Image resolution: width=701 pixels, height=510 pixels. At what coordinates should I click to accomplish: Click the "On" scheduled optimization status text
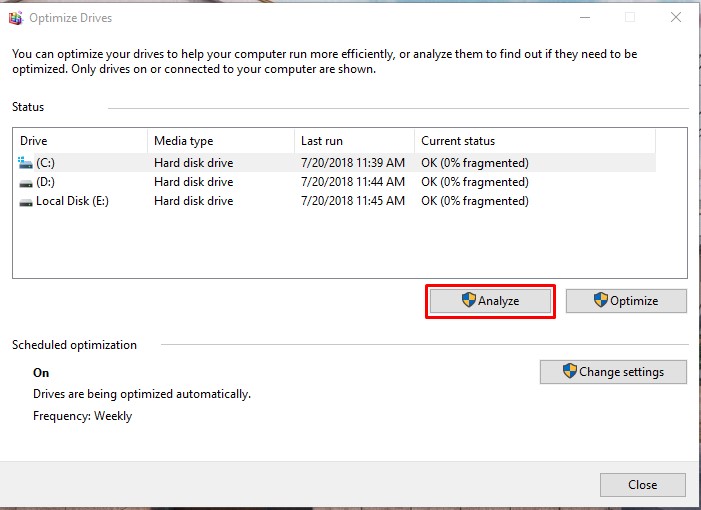tap(41, 373)
